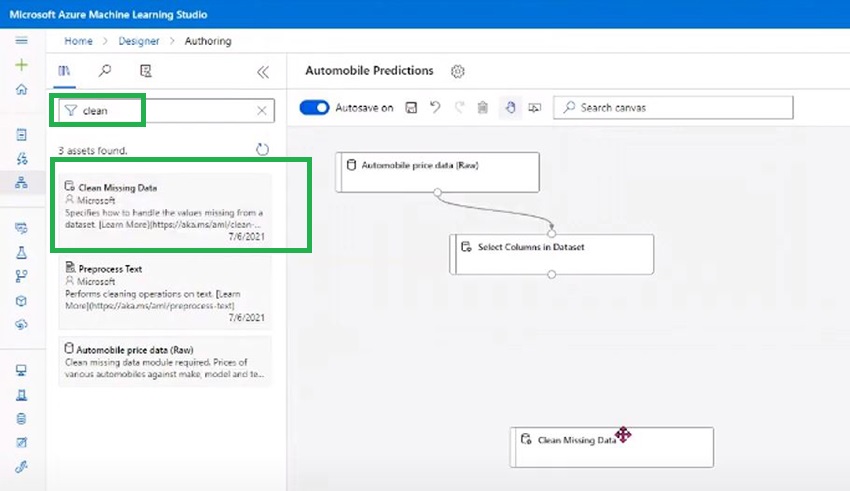
Task: Click the asset filter field containing 'clean'
Action: point(166,111)
